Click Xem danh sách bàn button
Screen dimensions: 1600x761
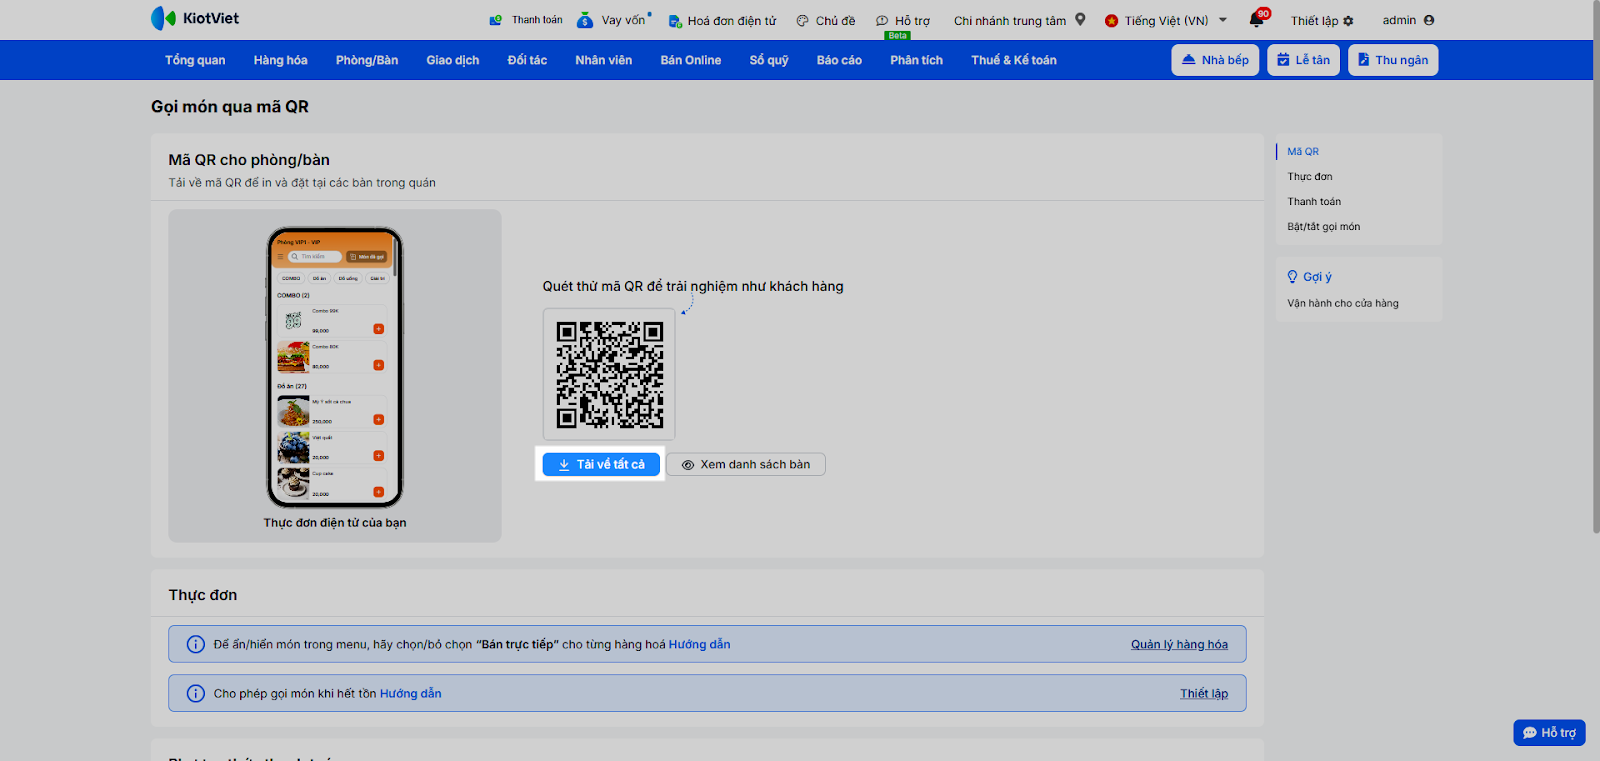pos(746,464)
